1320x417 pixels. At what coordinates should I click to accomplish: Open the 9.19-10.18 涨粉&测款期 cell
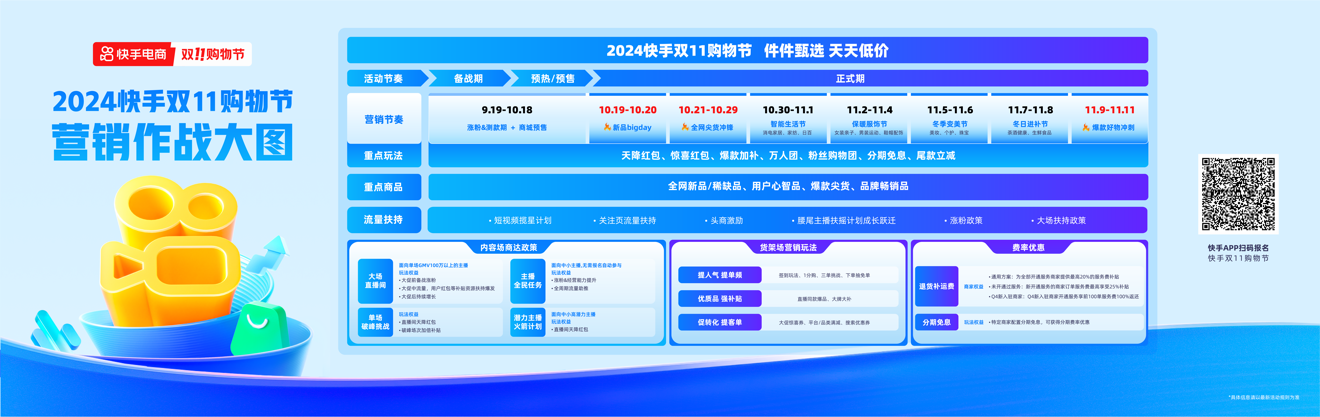(506, 119)
